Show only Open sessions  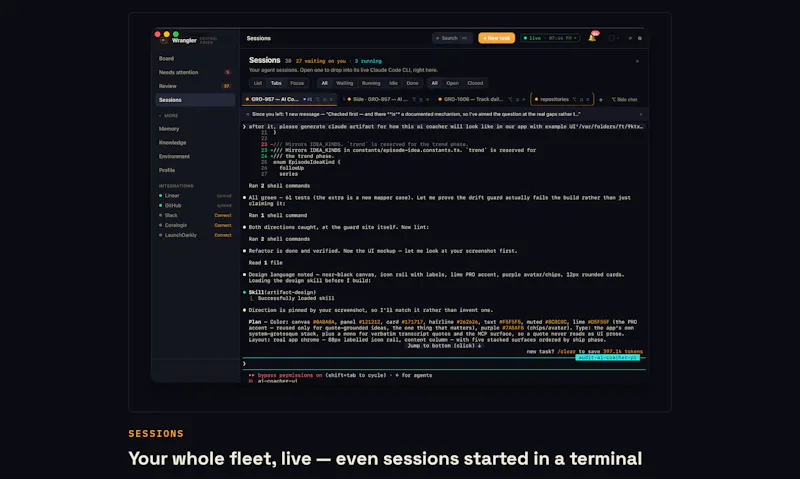tap(452, 83)
